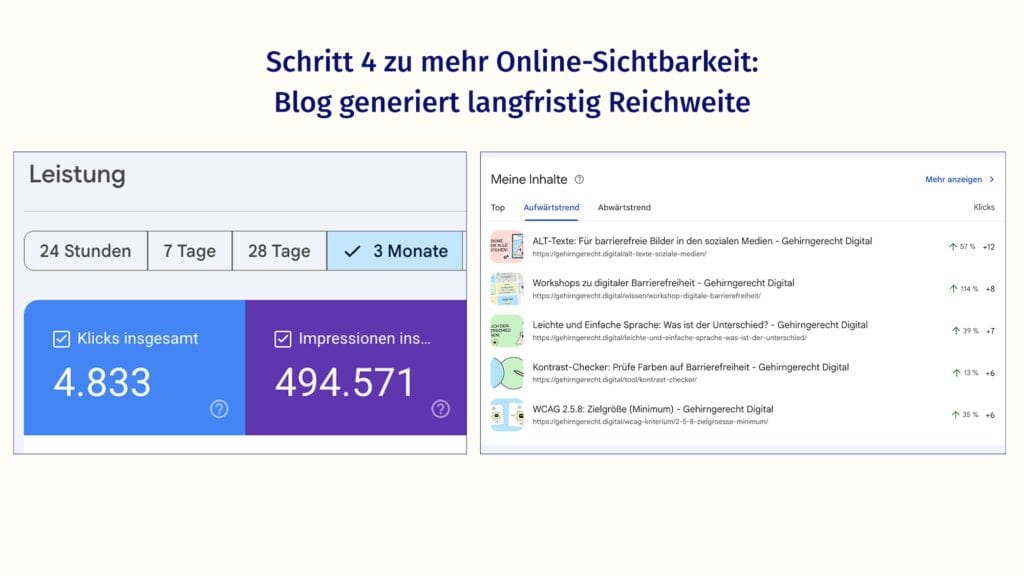1024x576 pixels.
Task: Select the 3 Monate time range
Action: [396, 251]
